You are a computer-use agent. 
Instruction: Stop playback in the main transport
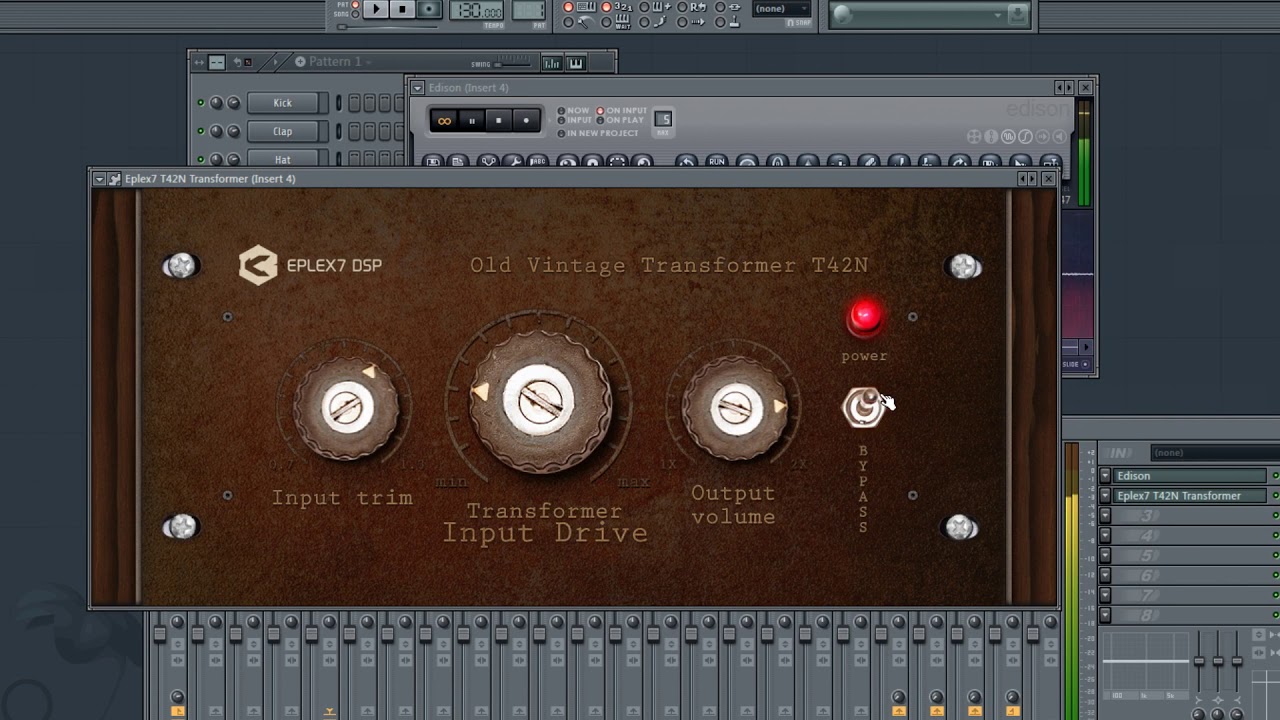[x=402, y=9]
